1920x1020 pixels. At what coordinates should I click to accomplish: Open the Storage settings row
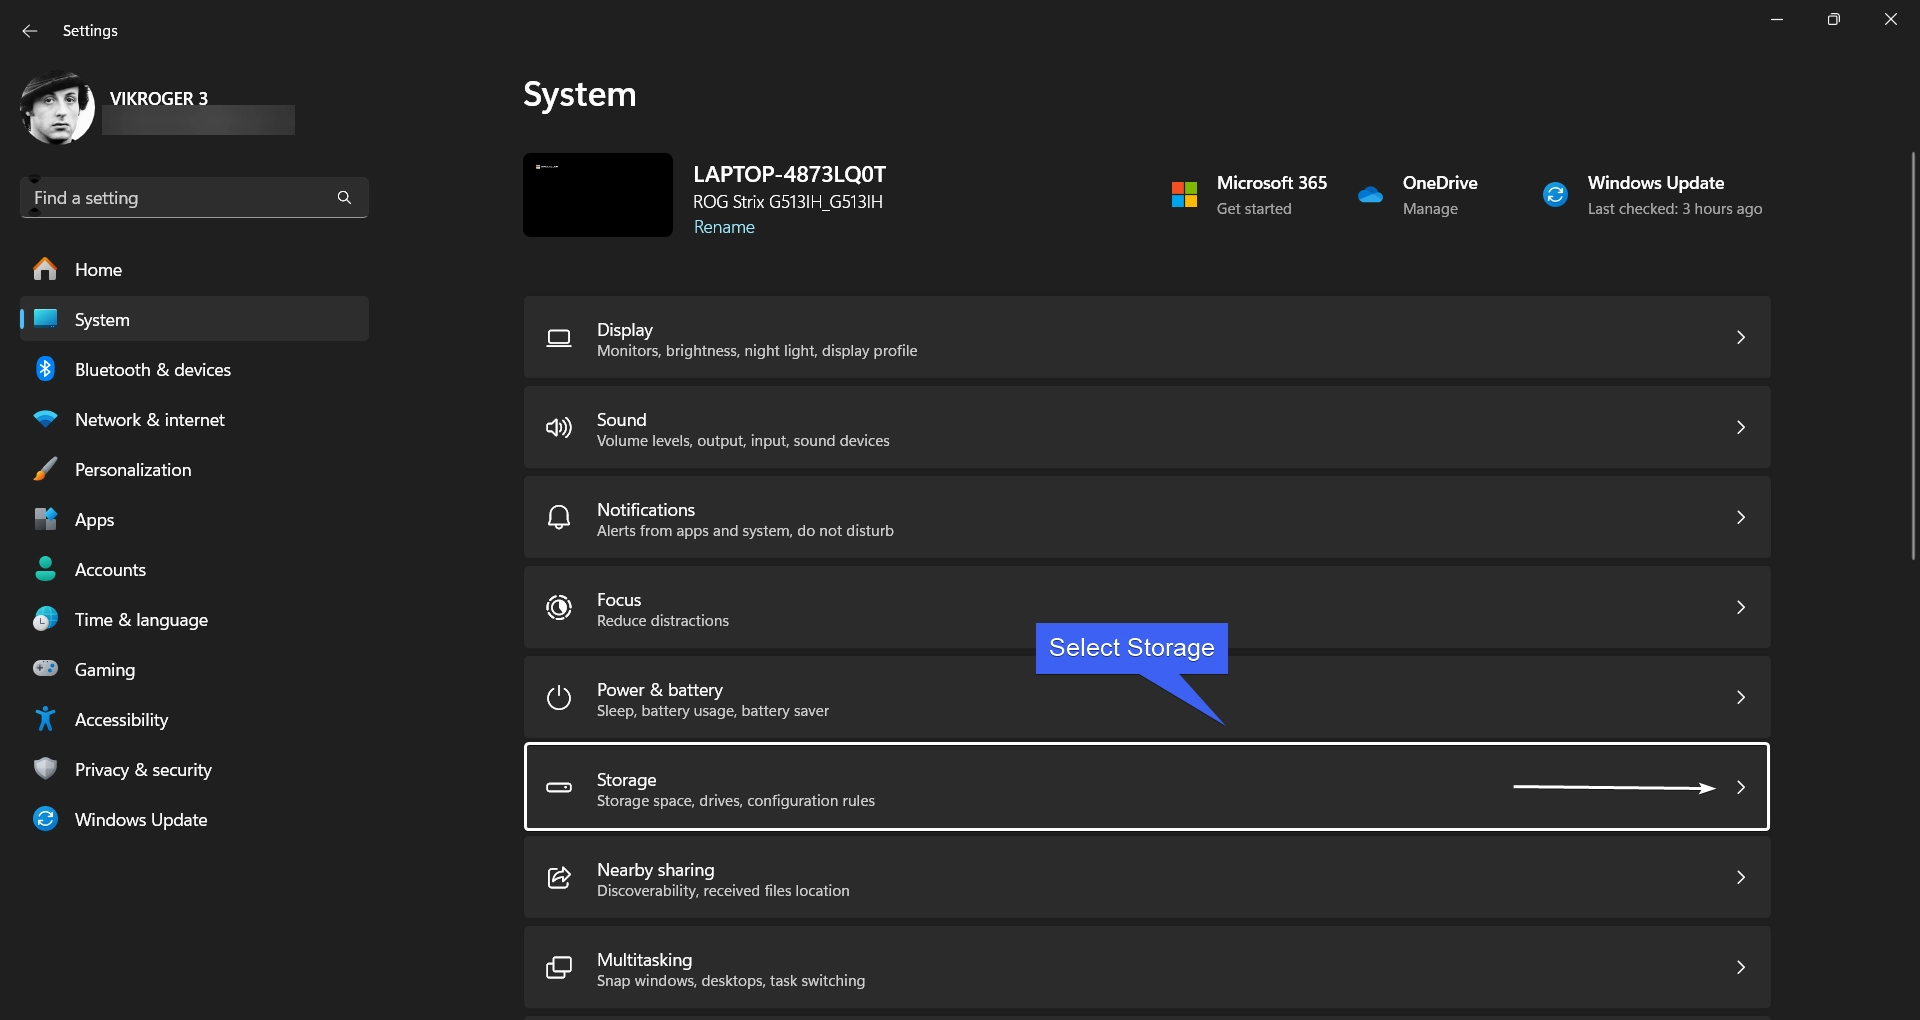[x=1147, y=787]
